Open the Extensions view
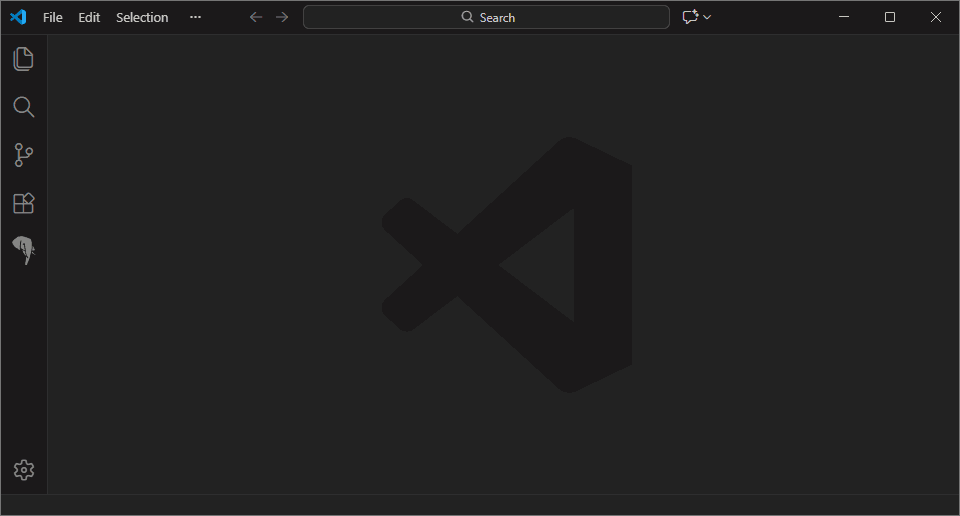This screenshot has height=516, width=960. pos(23,203)
